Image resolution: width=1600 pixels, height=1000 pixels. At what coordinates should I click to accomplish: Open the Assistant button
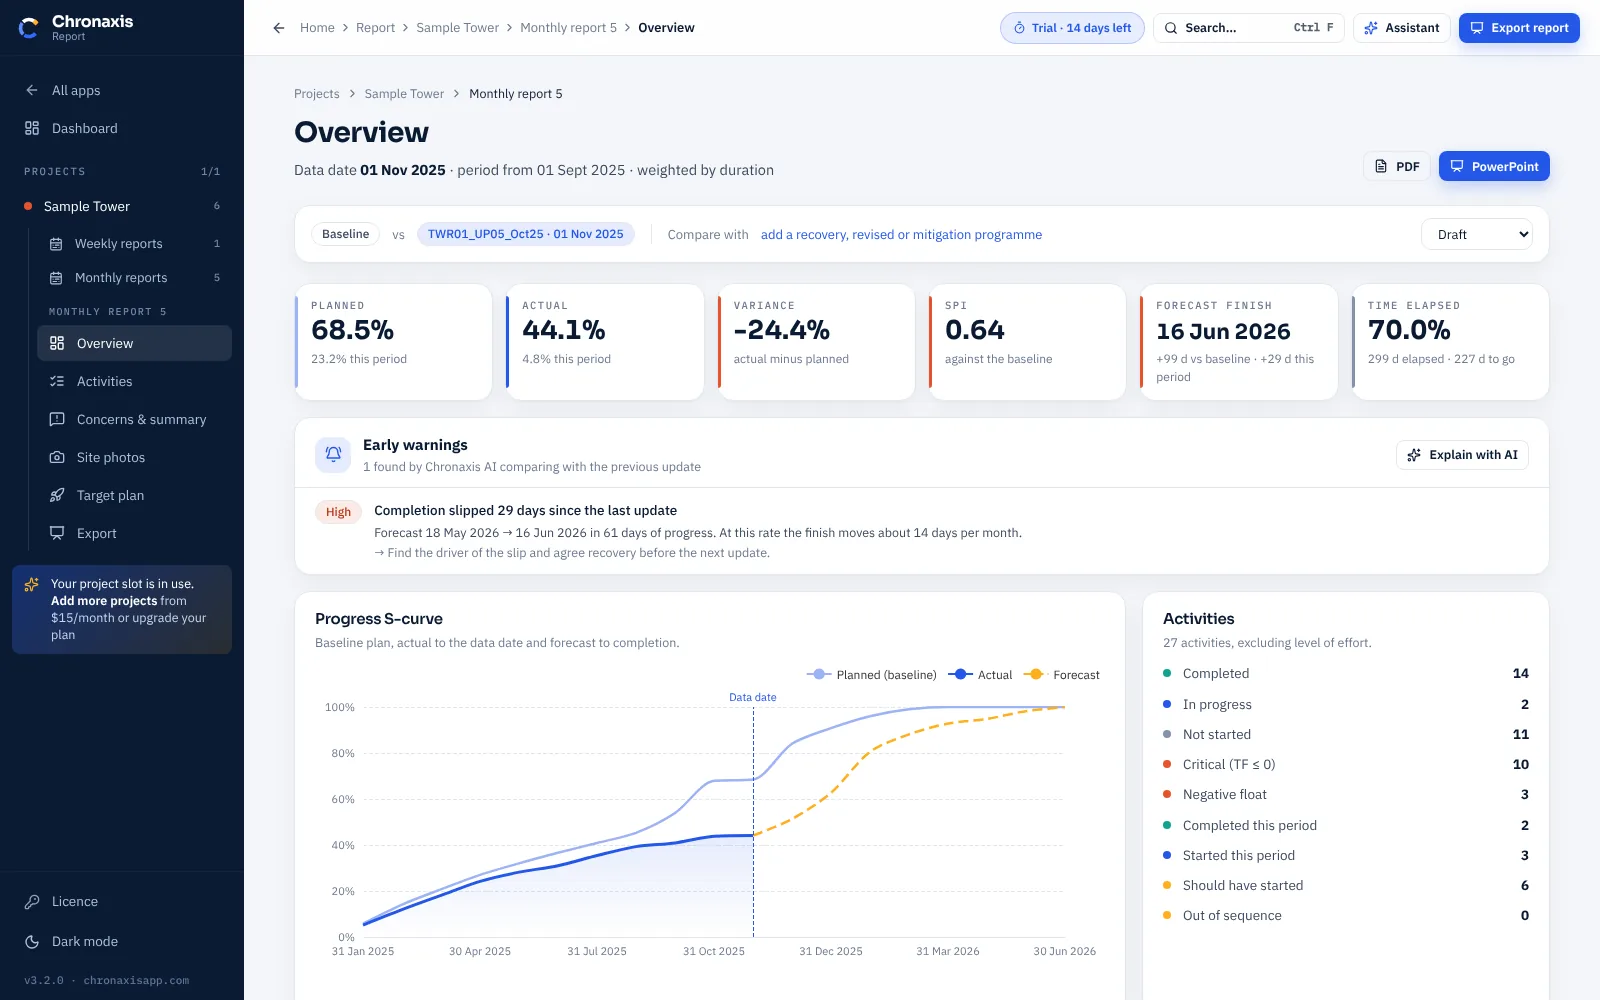[1402, 28]
